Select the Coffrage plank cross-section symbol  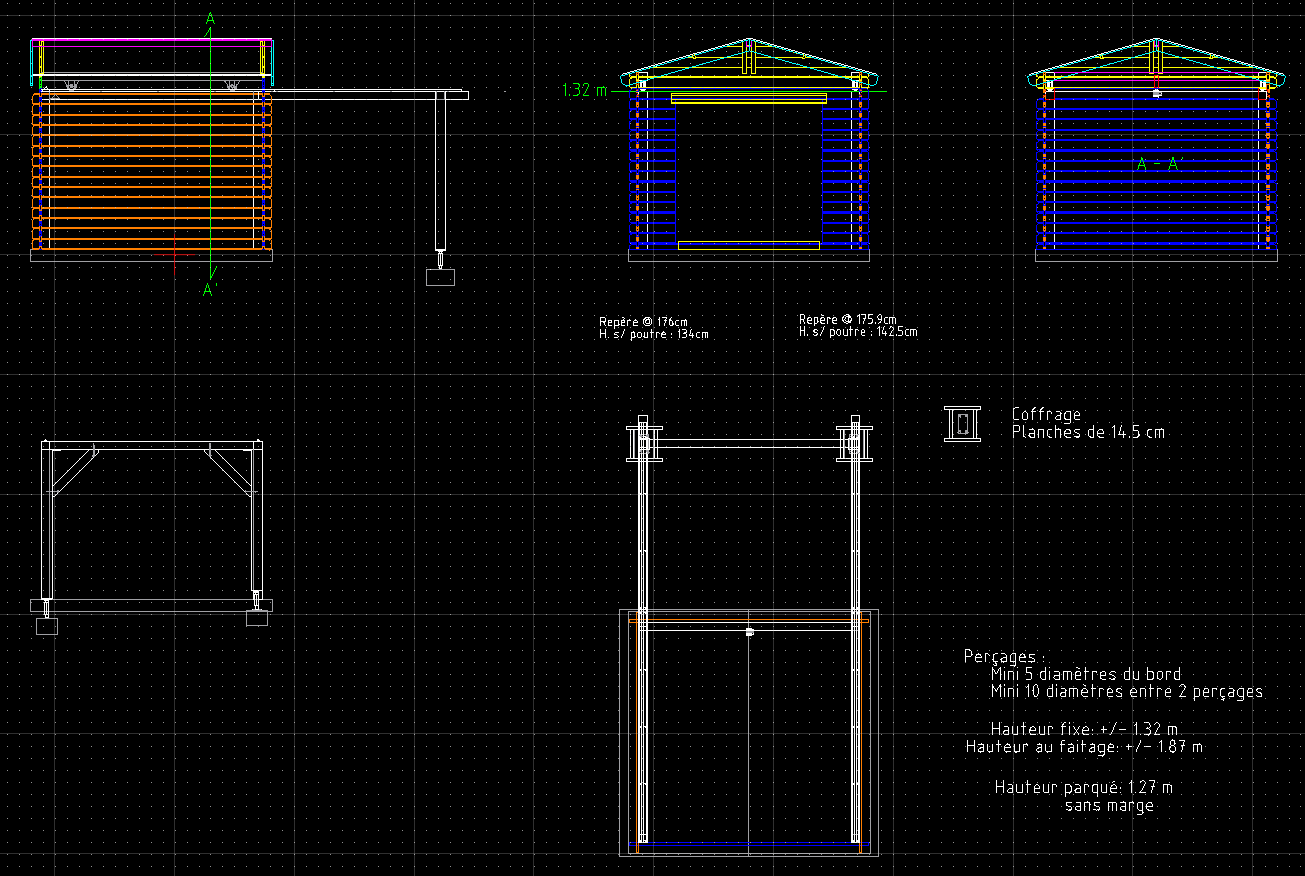coord(961,424)
